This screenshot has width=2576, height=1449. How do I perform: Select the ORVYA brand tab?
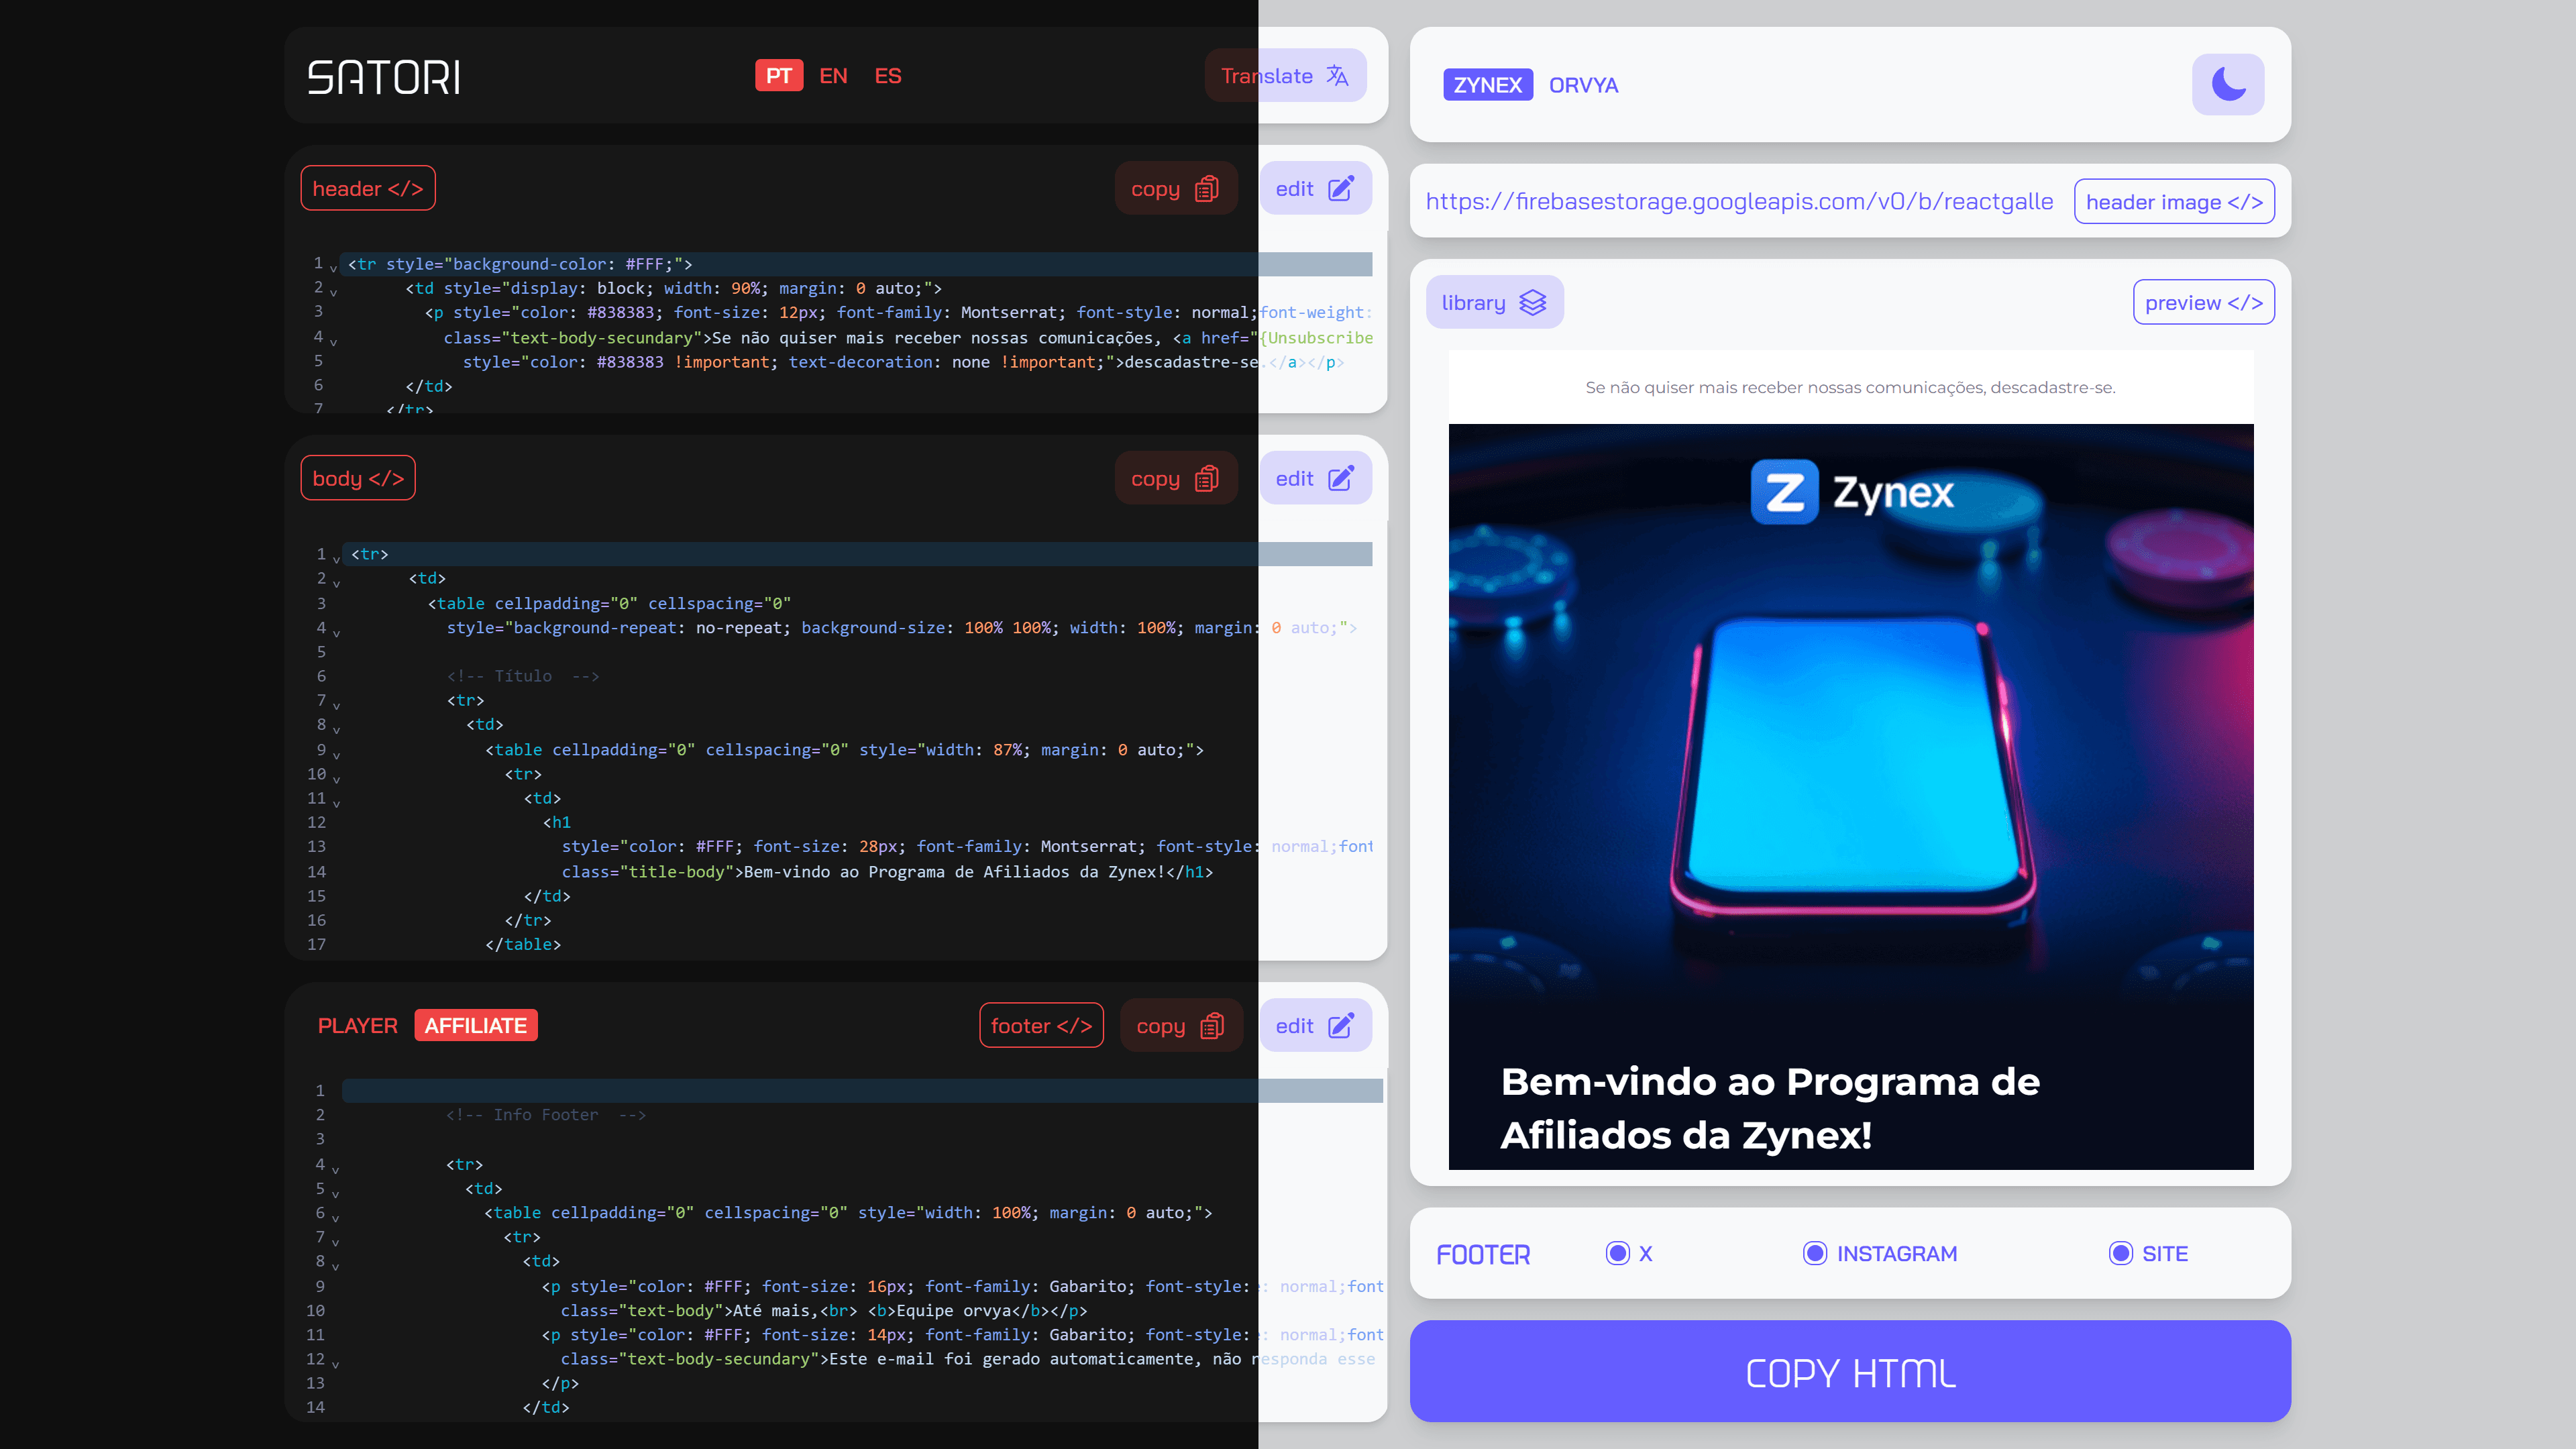tap(1583, 85)
